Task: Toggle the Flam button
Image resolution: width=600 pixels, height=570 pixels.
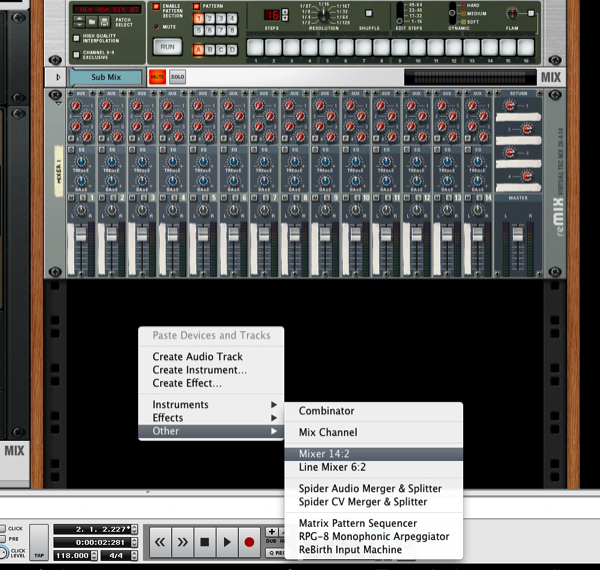Action: [531, 13]
